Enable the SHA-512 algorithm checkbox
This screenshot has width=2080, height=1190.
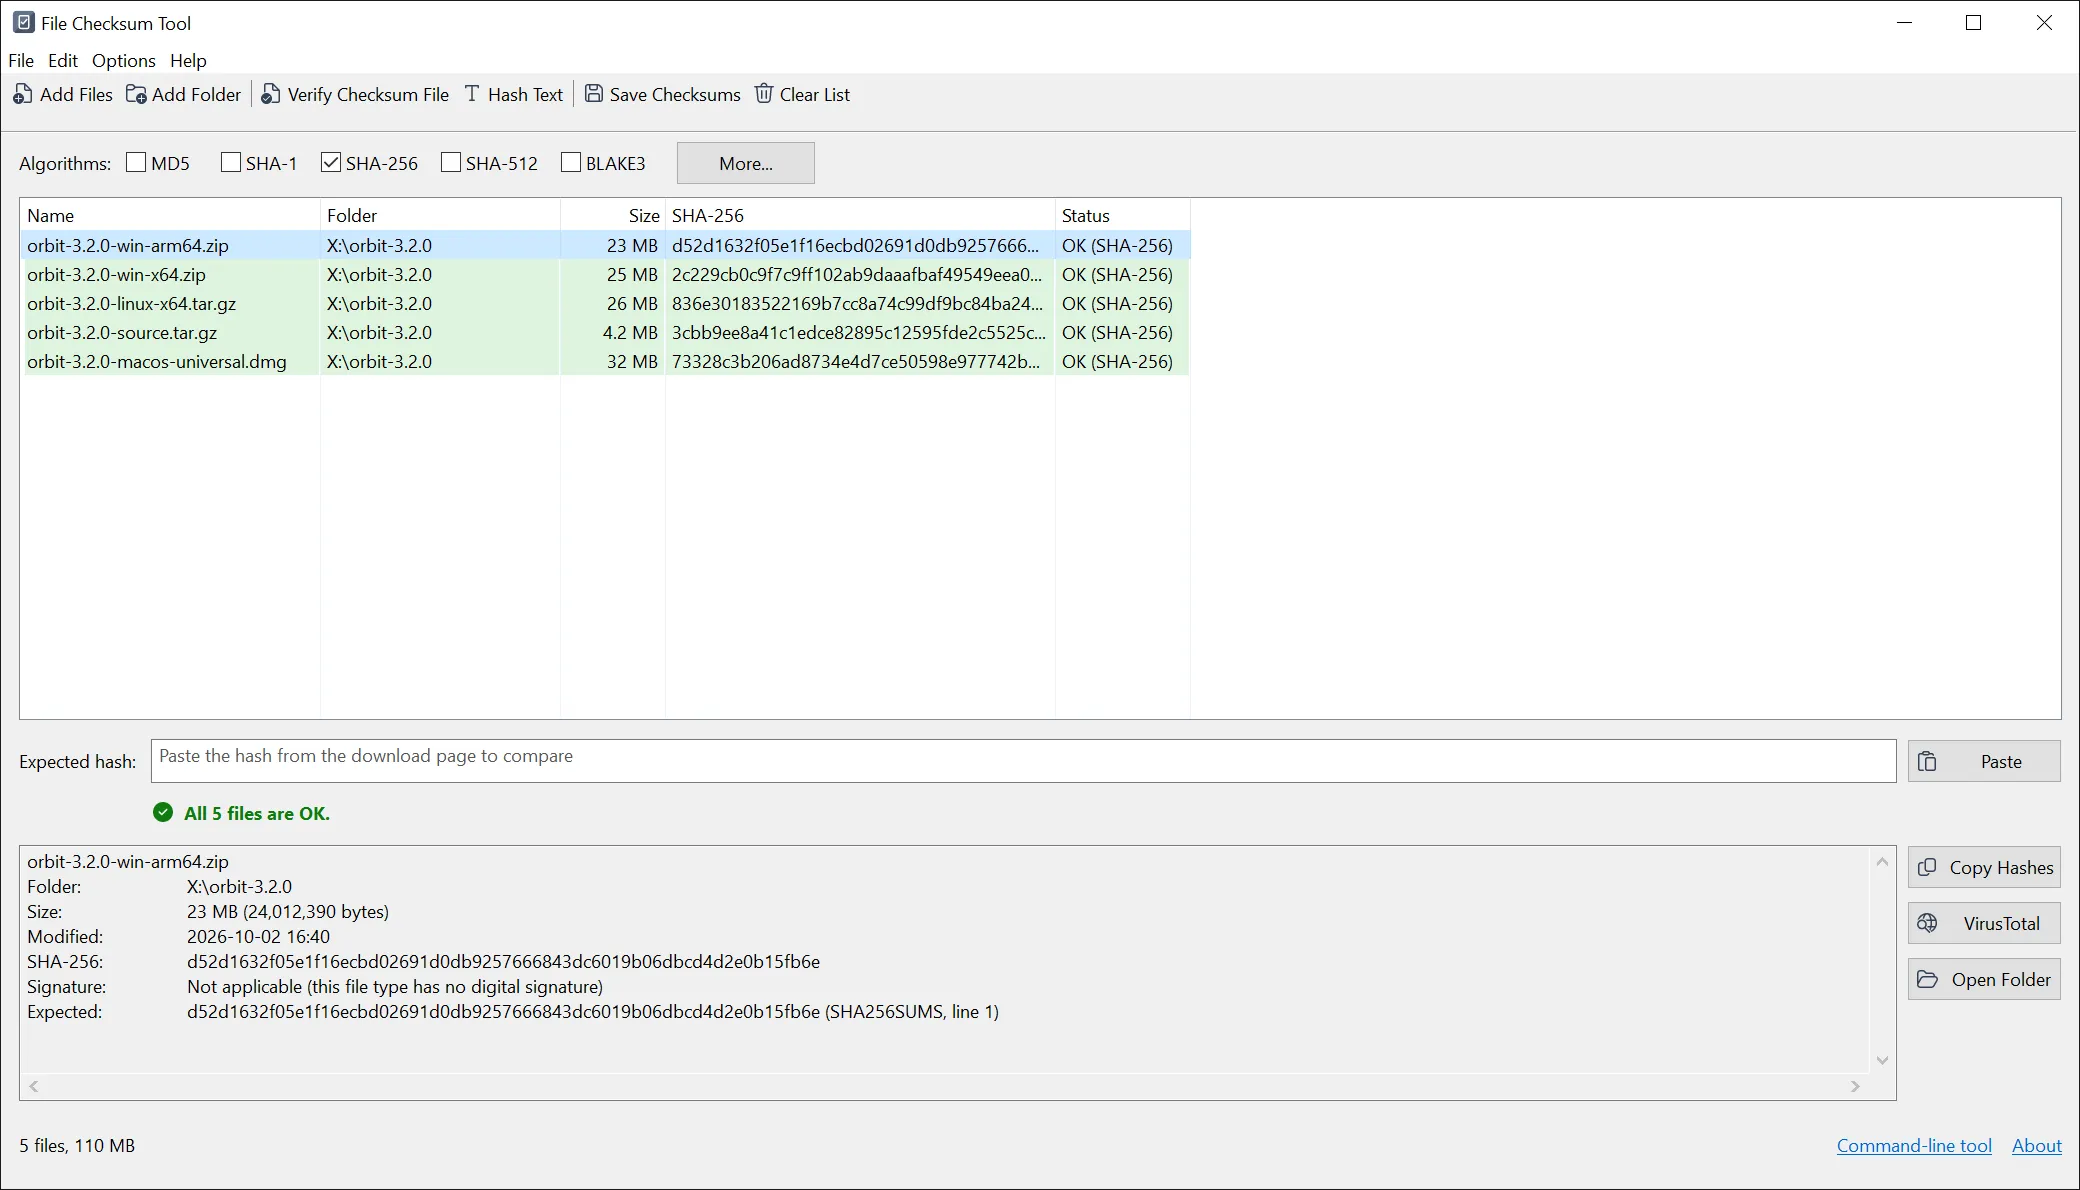coord(451,162)
